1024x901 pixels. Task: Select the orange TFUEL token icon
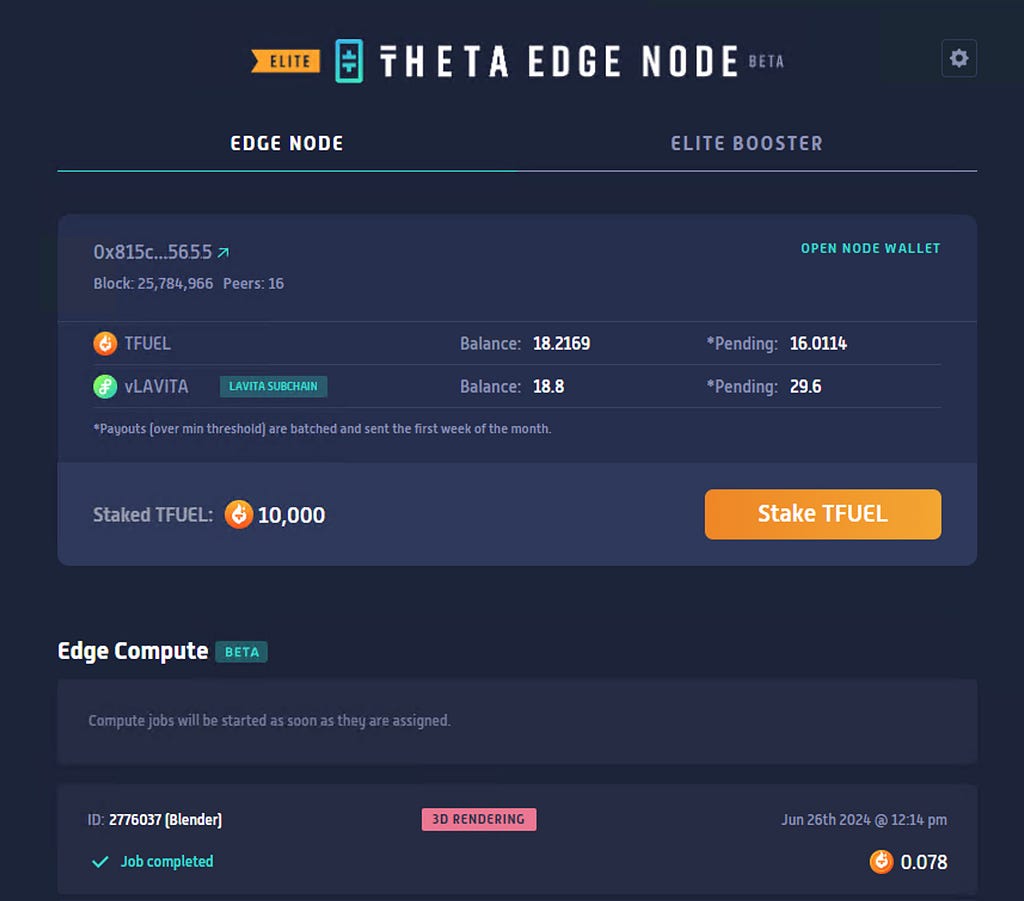[106, 343]
